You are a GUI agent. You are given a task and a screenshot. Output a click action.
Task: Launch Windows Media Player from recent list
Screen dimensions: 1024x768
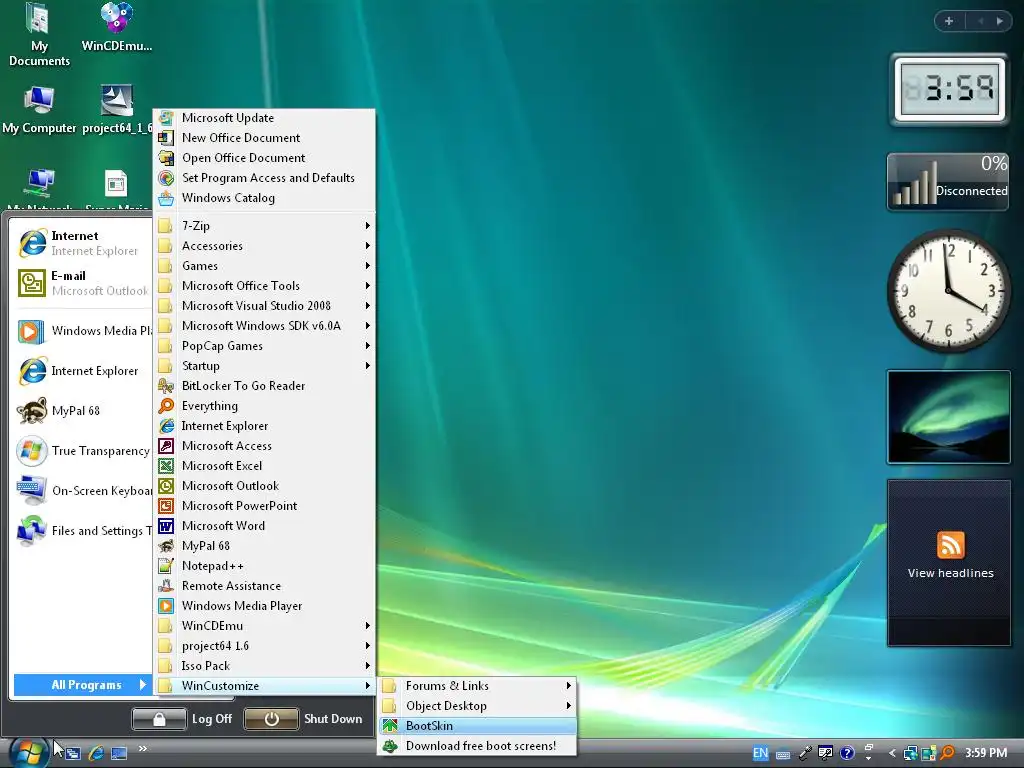83,331
